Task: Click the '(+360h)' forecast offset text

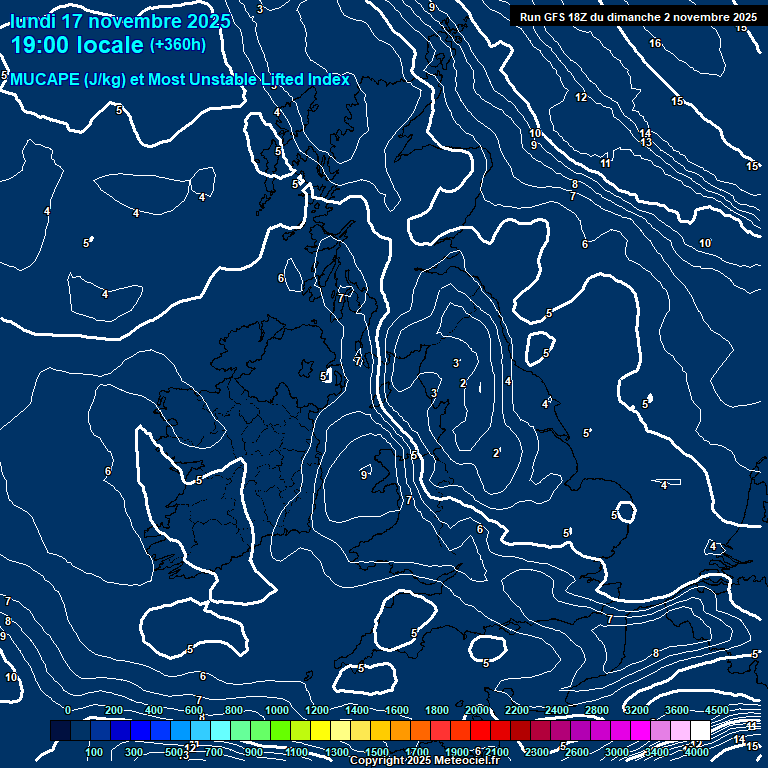Action: pyautogui.click(x=178, y=45)
